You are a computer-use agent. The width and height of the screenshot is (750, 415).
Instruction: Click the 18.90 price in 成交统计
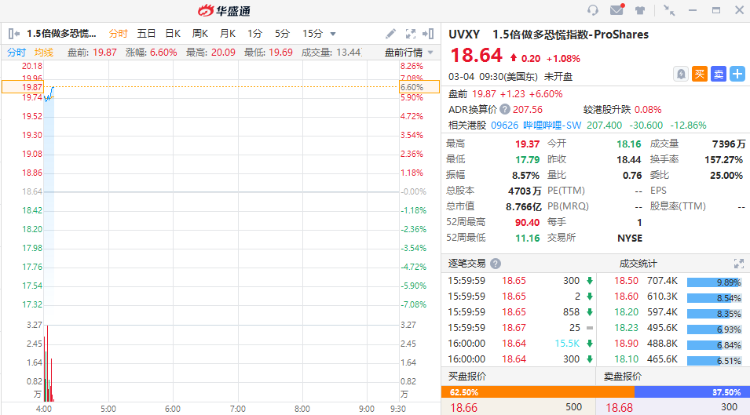[x=626, y=343]
